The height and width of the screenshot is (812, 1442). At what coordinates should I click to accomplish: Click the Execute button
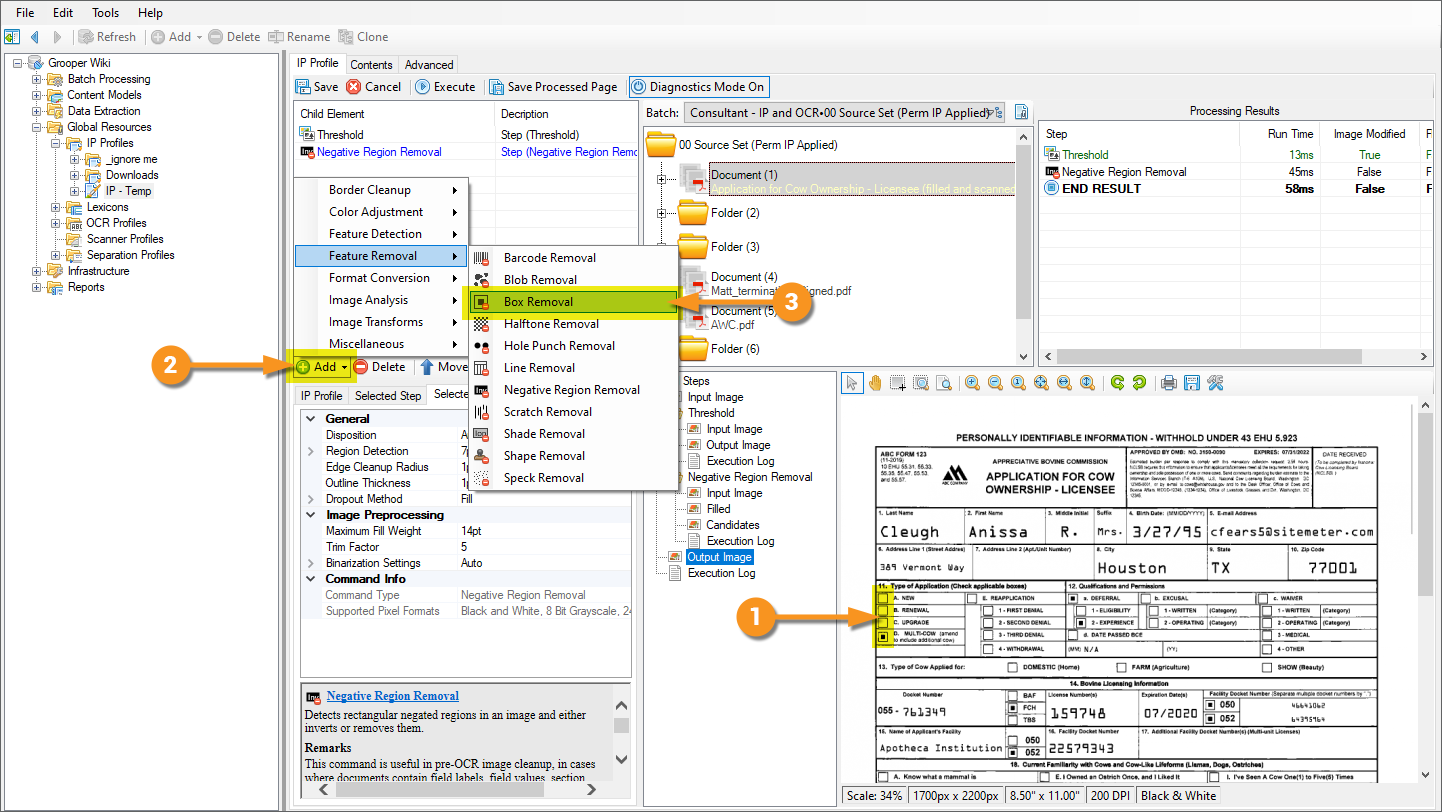(x=445, y=87)
